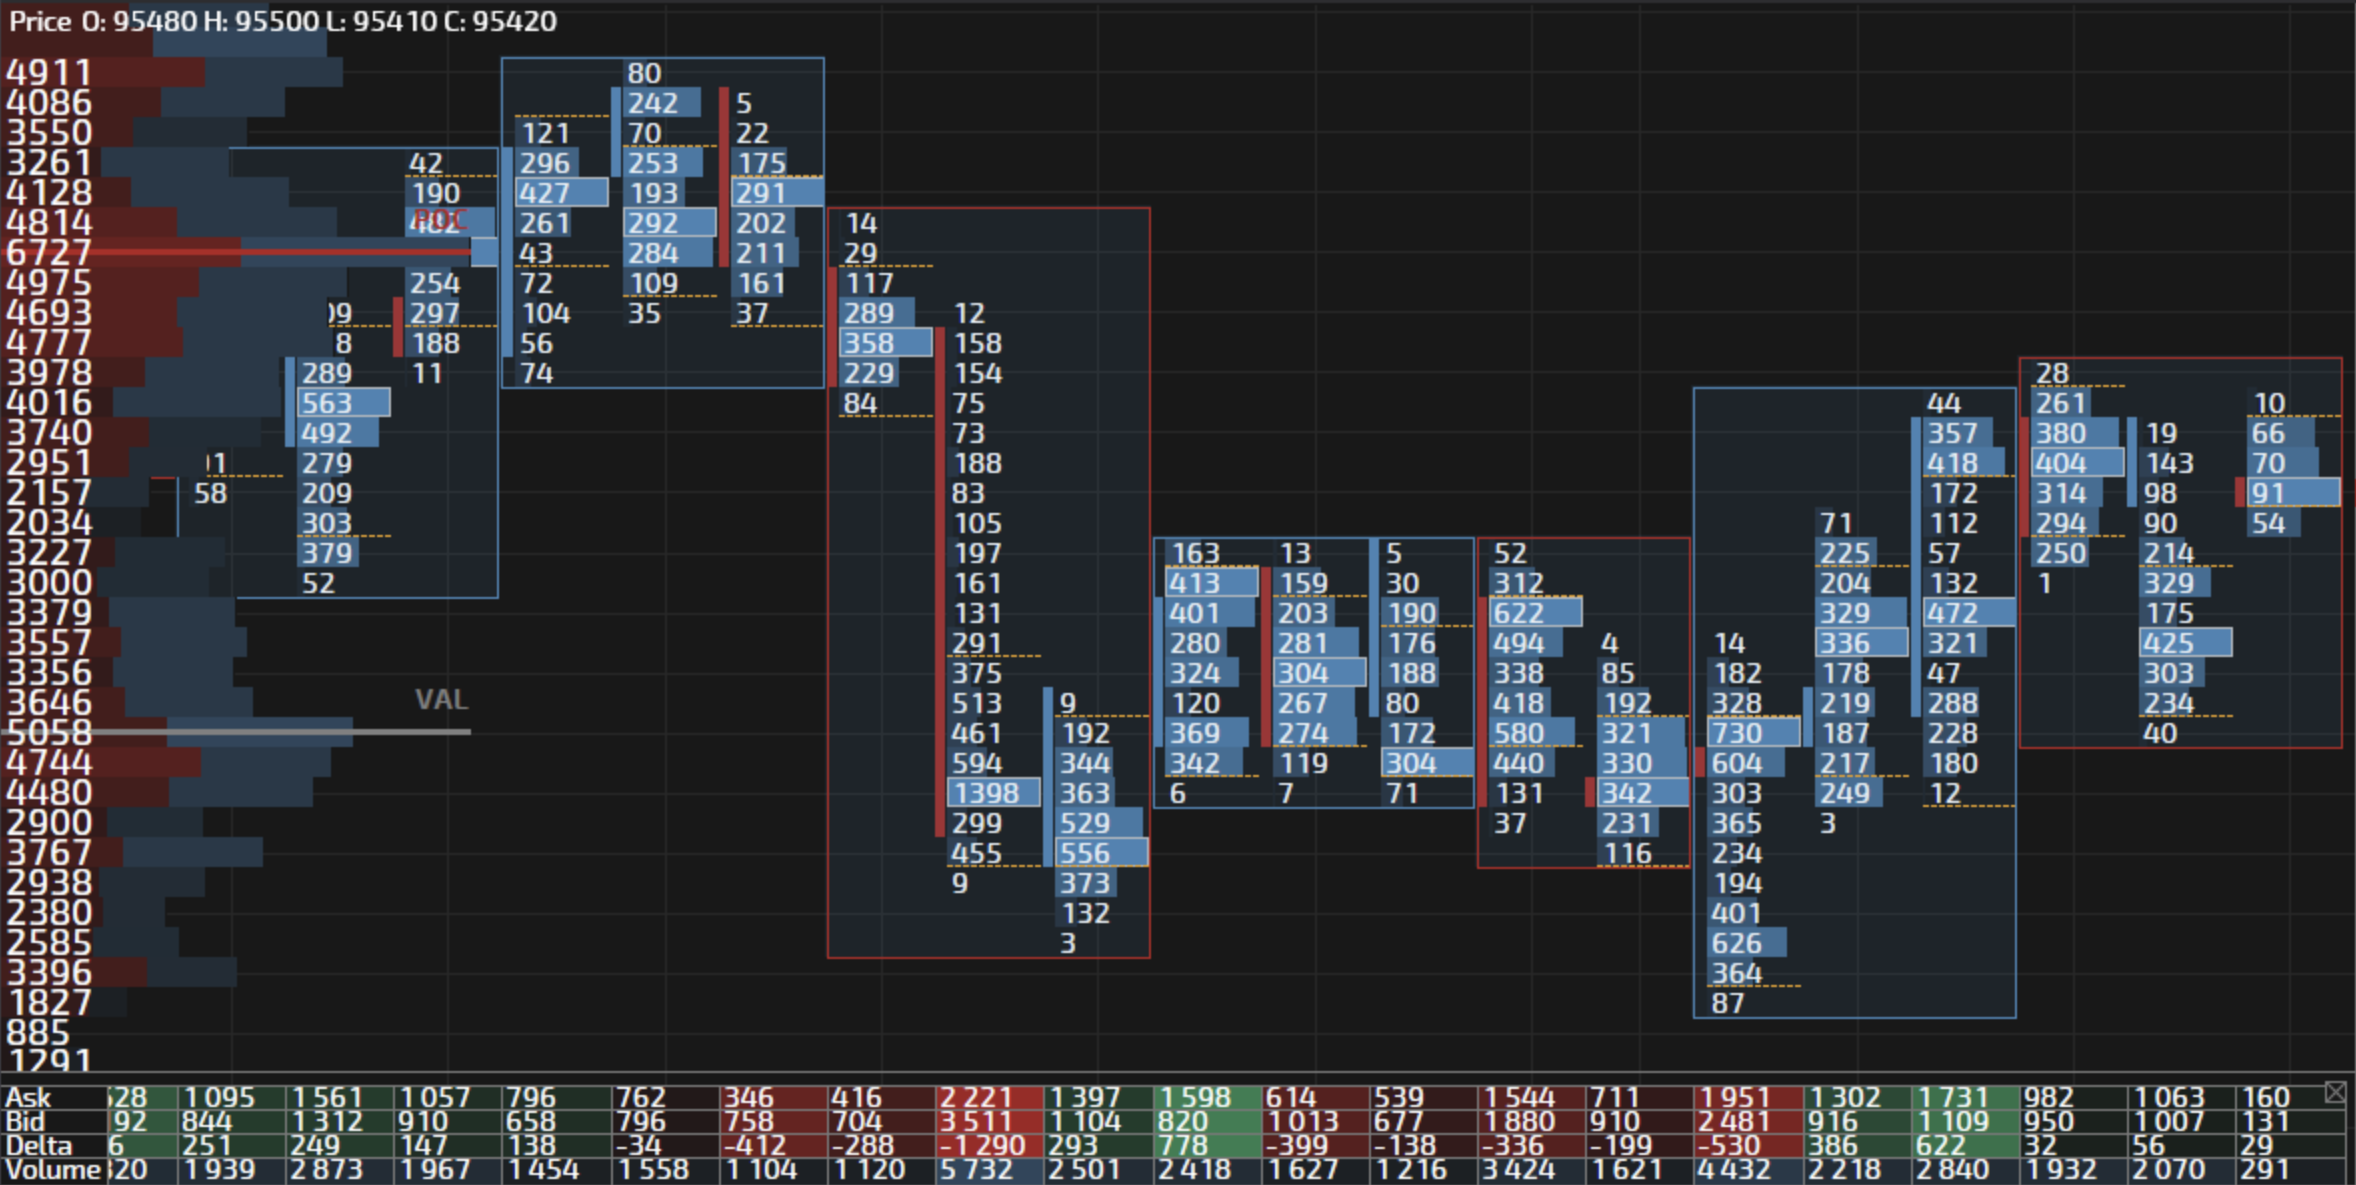The image size is (2356, 1185).
Task: Click the highlighted 1398 cluster cell
Action: pos(992,793)
